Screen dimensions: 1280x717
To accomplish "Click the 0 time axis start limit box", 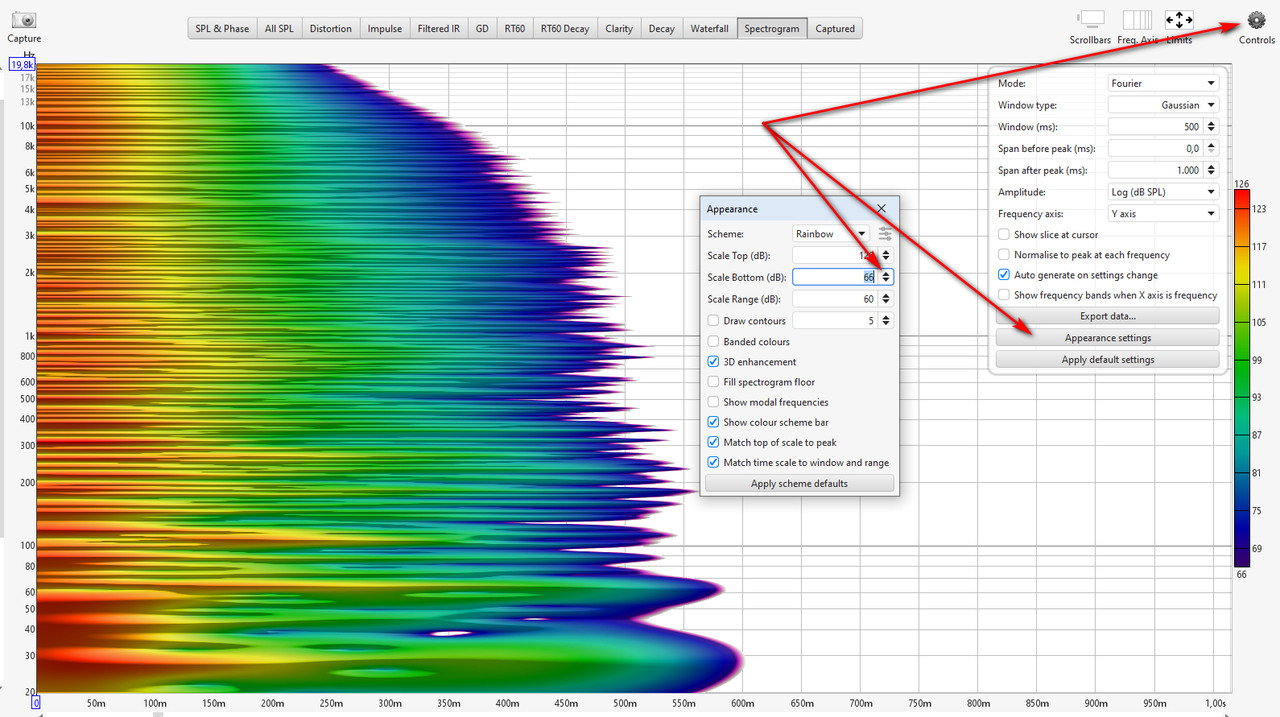I will pyautogui.click(x=37, y=703).
